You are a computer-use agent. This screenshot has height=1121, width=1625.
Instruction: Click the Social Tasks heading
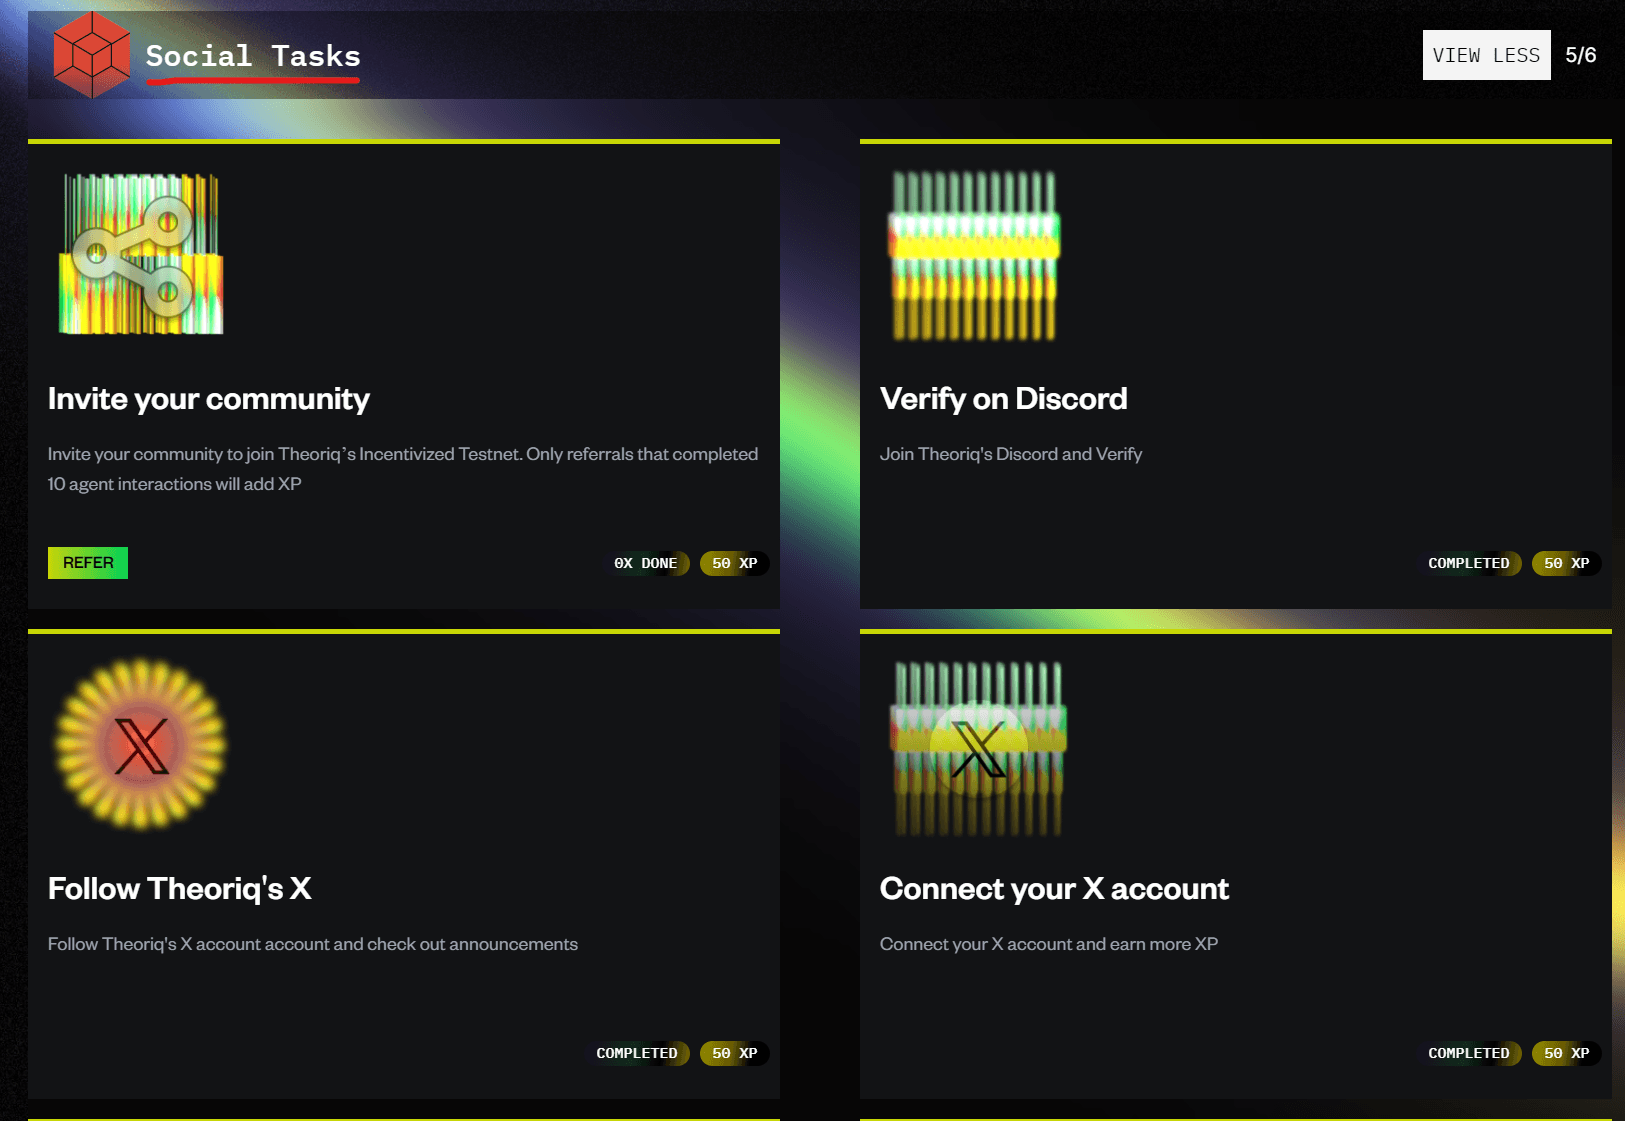(253, 56)
